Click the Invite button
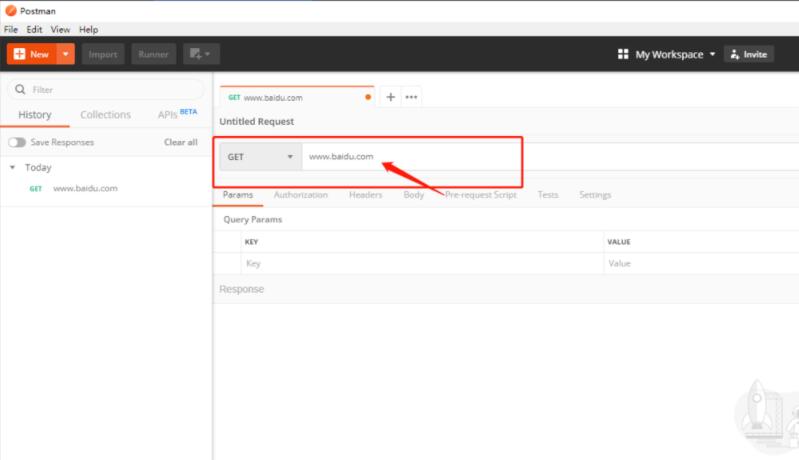Viewport: 799px width, 460px height. coord(749,54)
